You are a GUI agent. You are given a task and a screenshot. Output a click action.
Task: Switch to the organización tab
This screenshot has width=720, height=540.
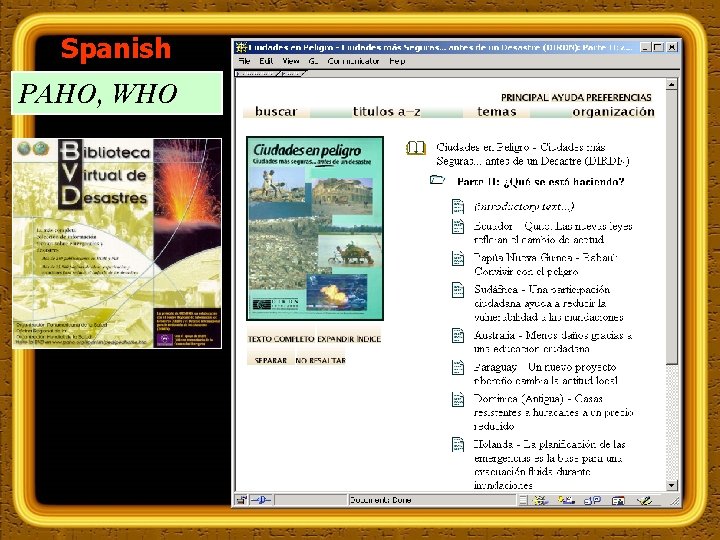tap(613, 112)
